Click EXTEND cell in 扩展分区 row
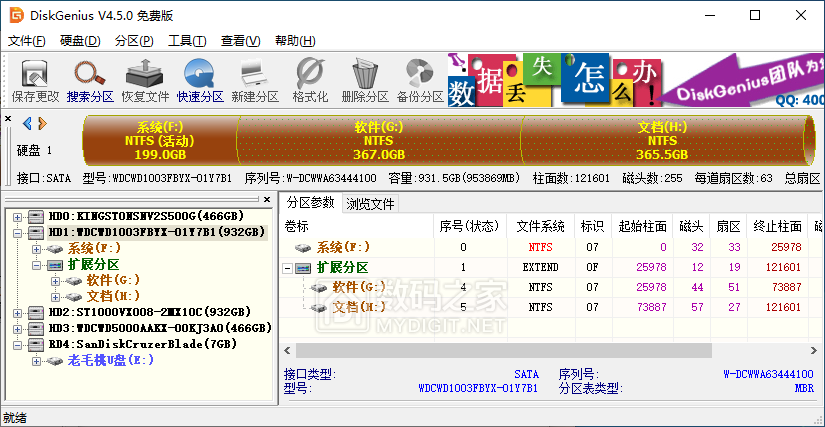The width and height of the screenshot is (825, 427). point(540,267)
